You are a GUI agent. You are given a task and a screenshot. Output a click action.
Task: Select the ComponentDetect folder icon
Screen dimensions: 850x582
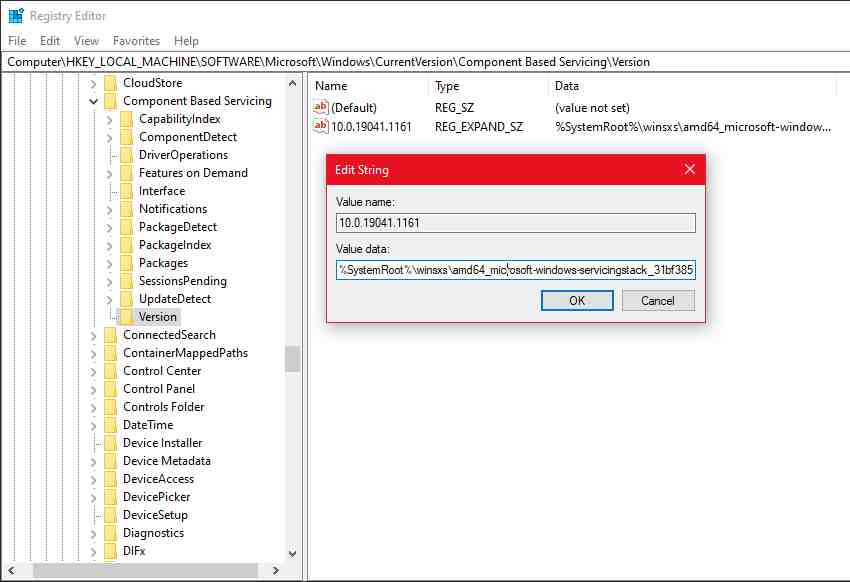(x=126, y=137)
